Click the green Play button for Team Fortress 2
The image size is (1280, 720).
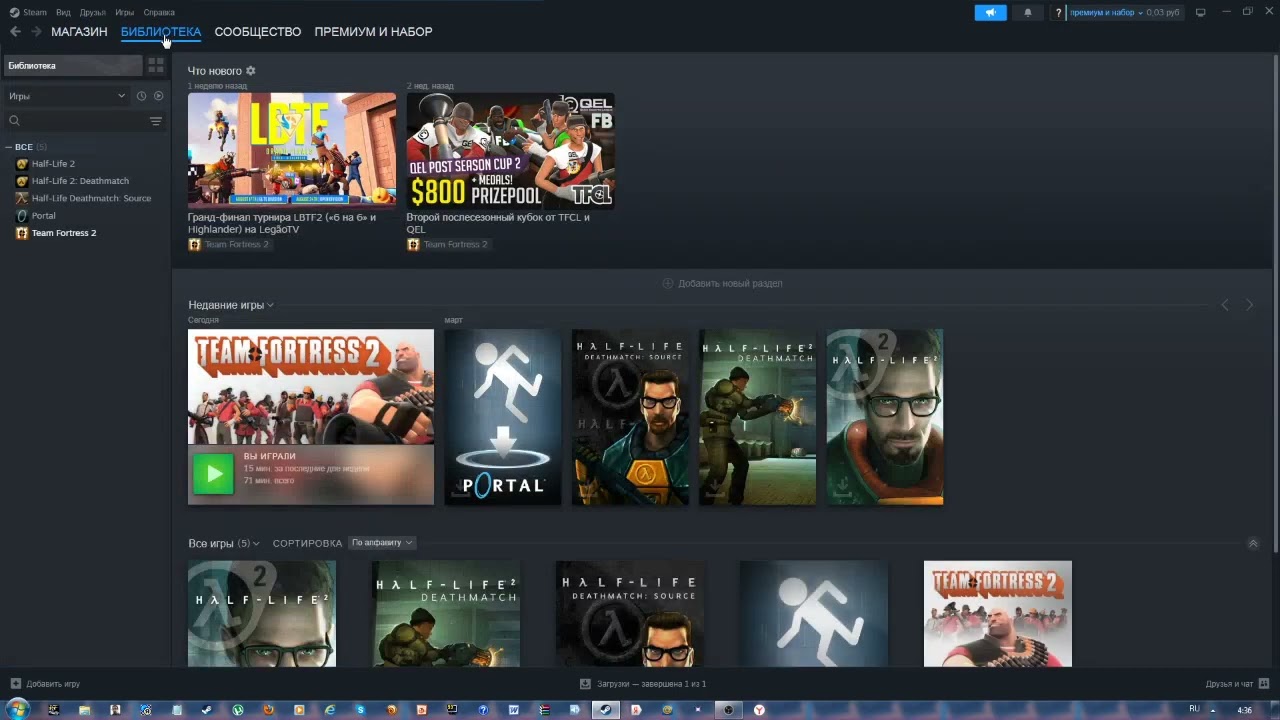pyautogui.click(x=213, y=475)
